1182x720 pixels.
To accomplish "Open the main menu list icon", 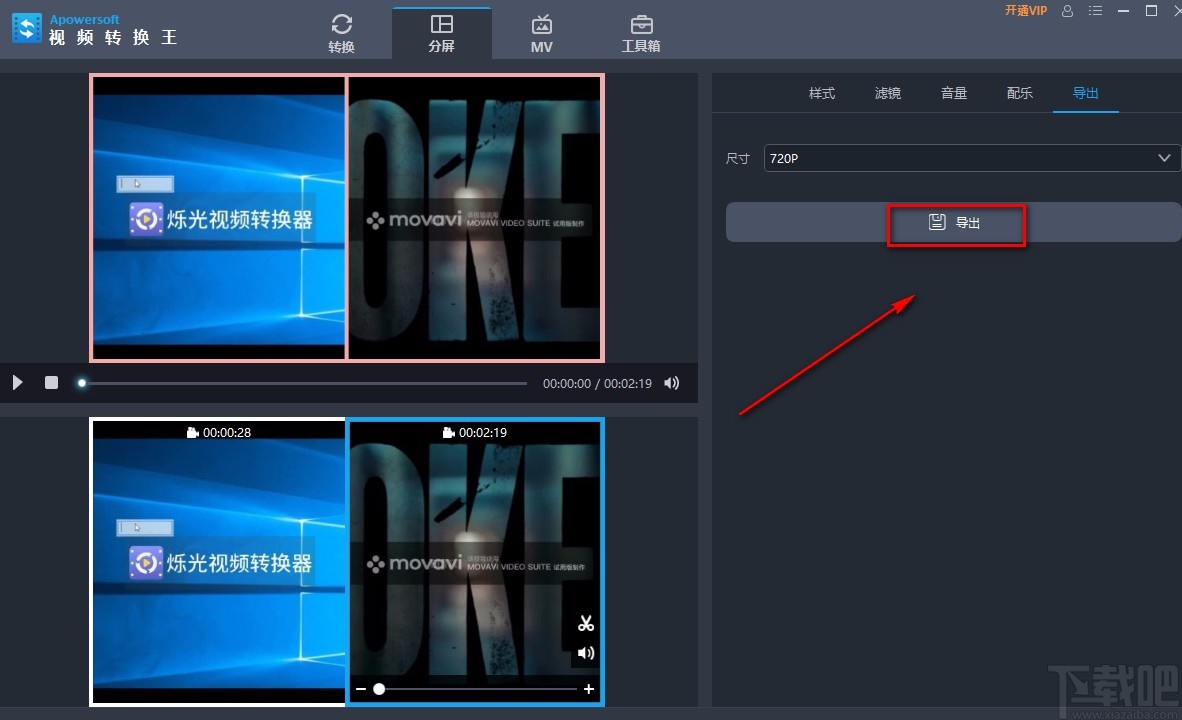I will (1095, 11).
